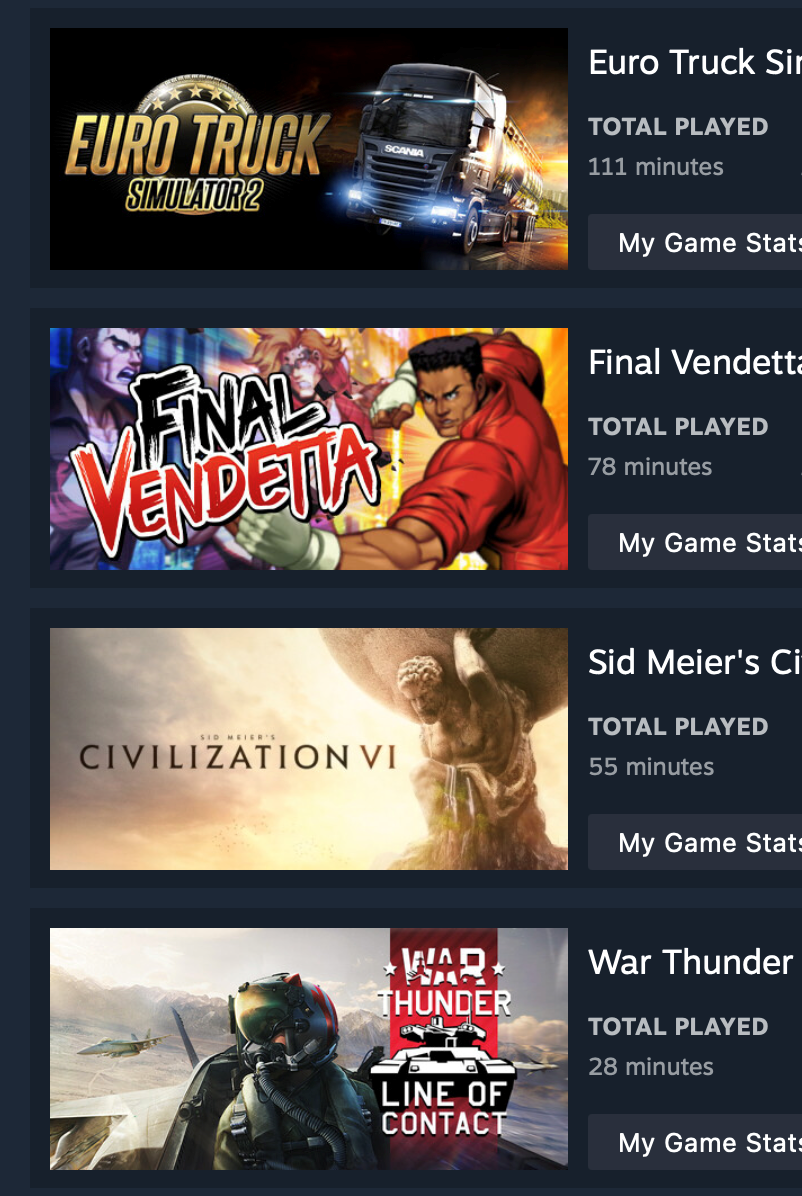The image size is (802, 1196).
Task: View My Game Stats for Final Vendetta
Action: 695,542
